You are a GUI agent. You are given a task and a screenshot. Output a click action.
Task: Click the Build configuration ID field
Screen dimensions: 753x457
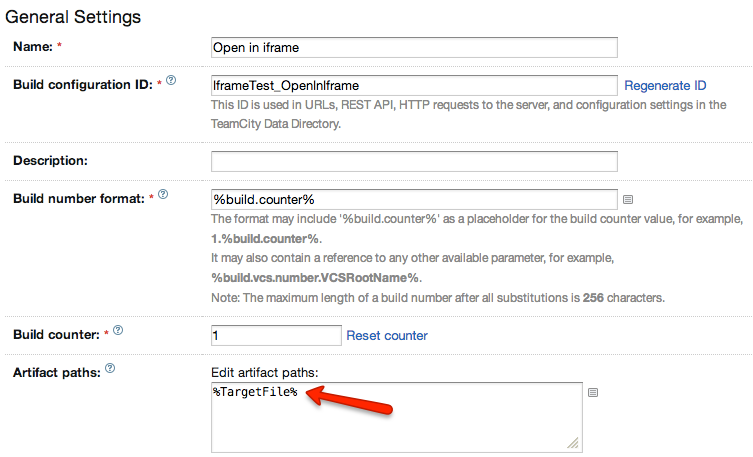click(x=414, y=86)
